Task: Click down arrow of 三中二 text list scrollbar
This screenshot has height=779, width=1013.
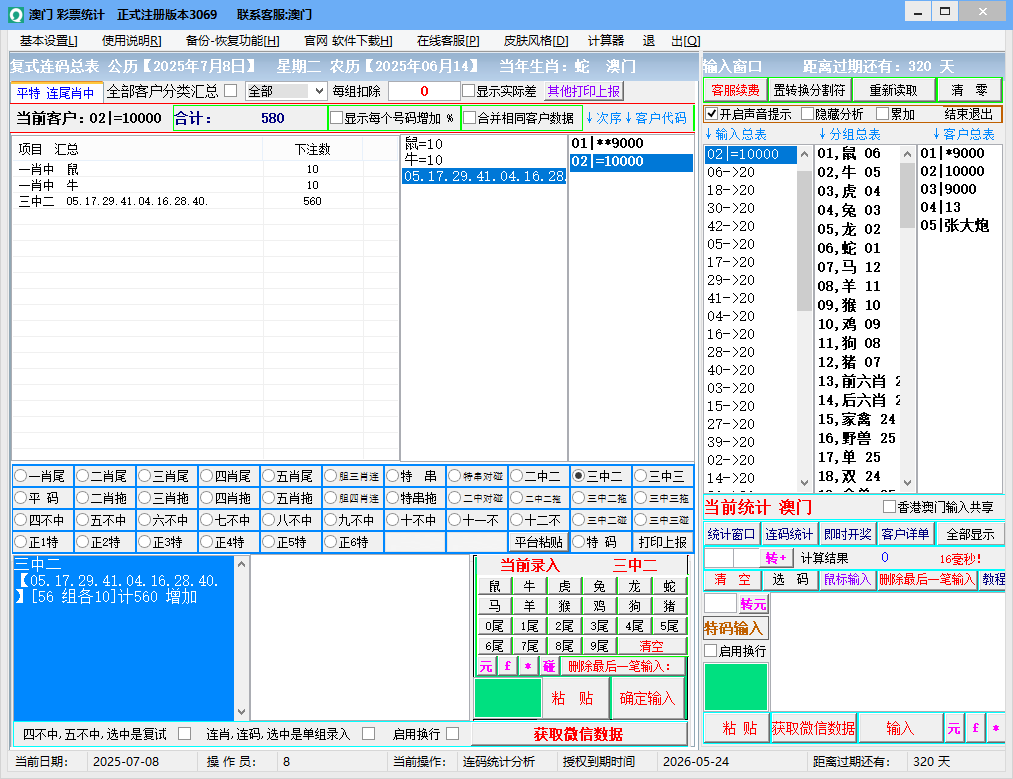Action: (x=241, y=711)
